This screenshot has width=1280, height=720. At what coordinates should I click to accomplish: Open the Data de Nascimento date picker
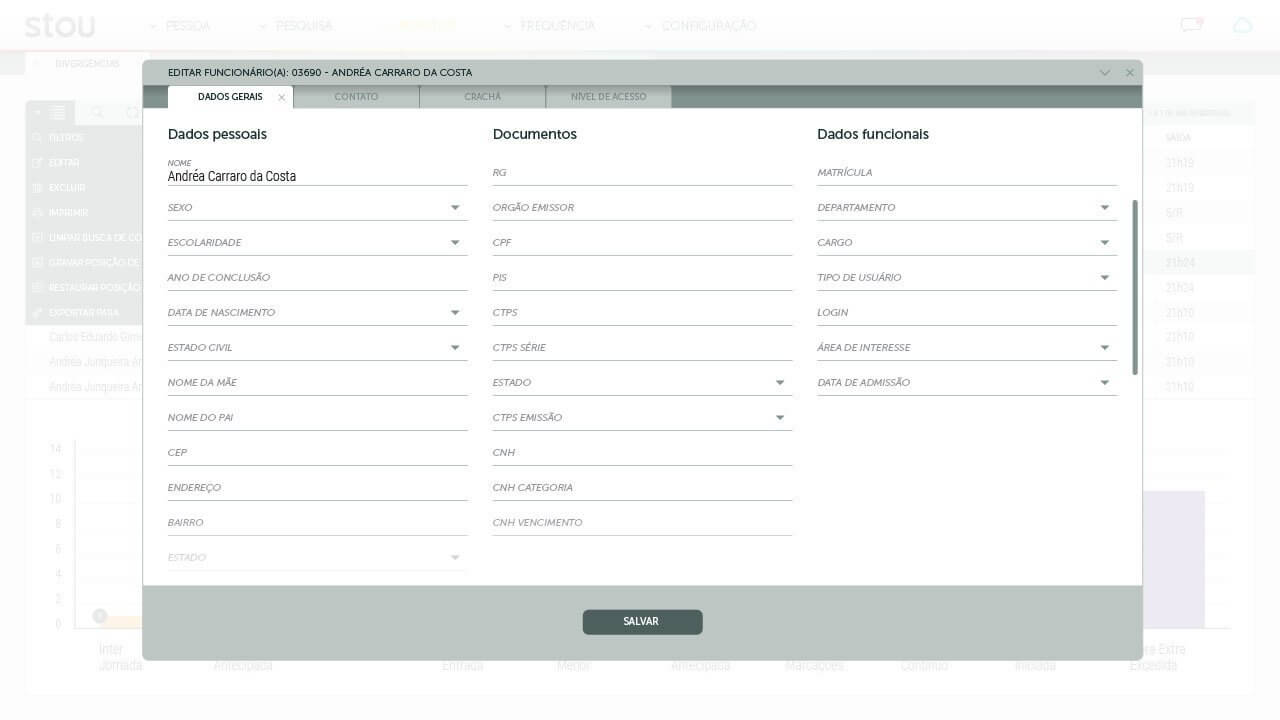pos(455,313)
